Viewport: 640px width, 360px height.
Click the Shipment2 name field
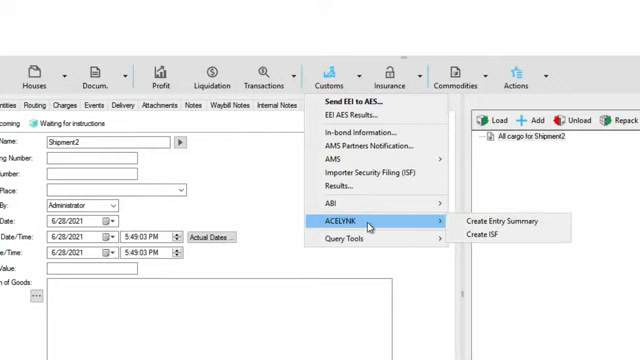click(109, 142)
